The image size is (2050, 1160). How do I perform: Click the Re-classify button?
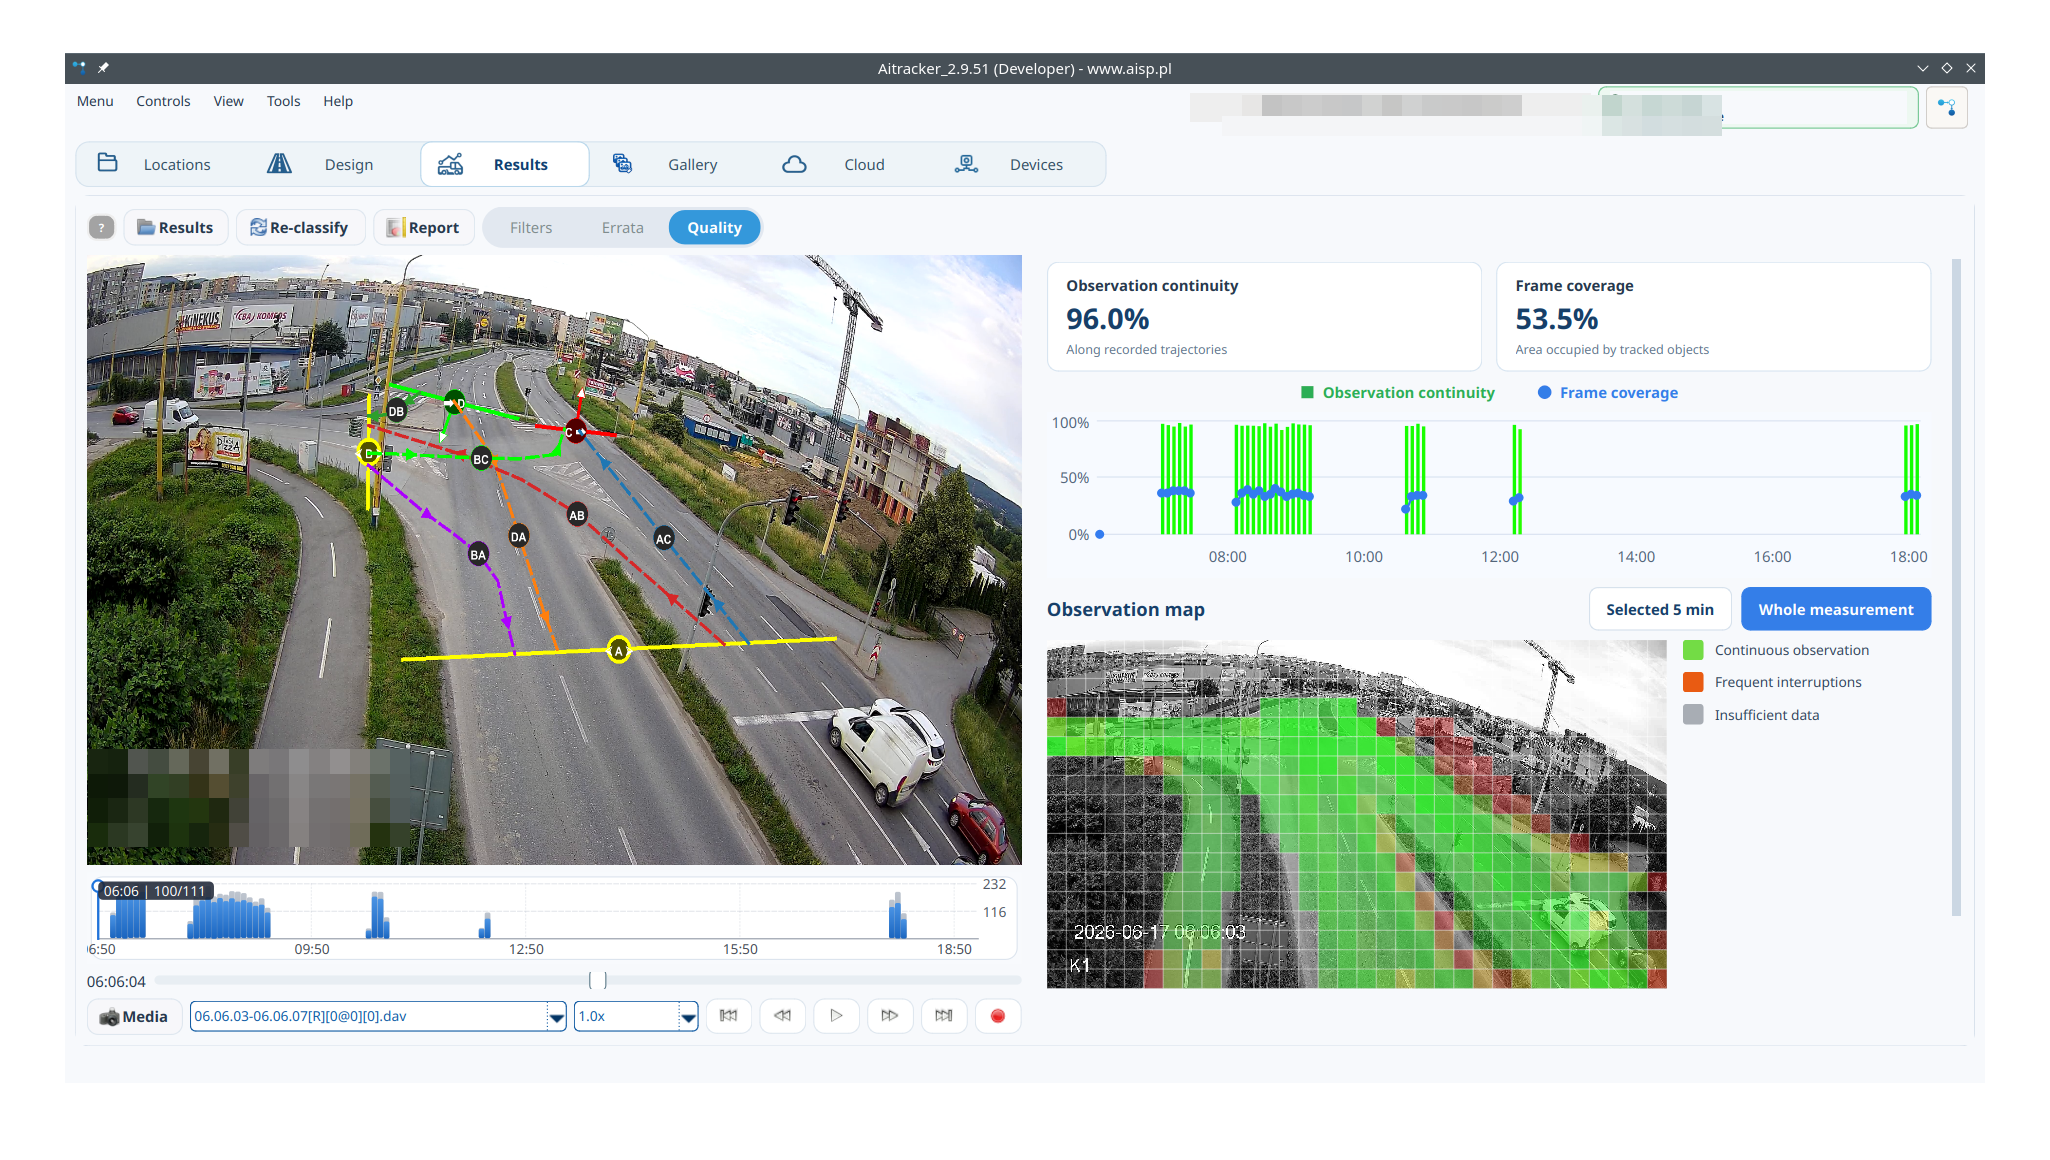pyautogui.click(x=300, y=228)
